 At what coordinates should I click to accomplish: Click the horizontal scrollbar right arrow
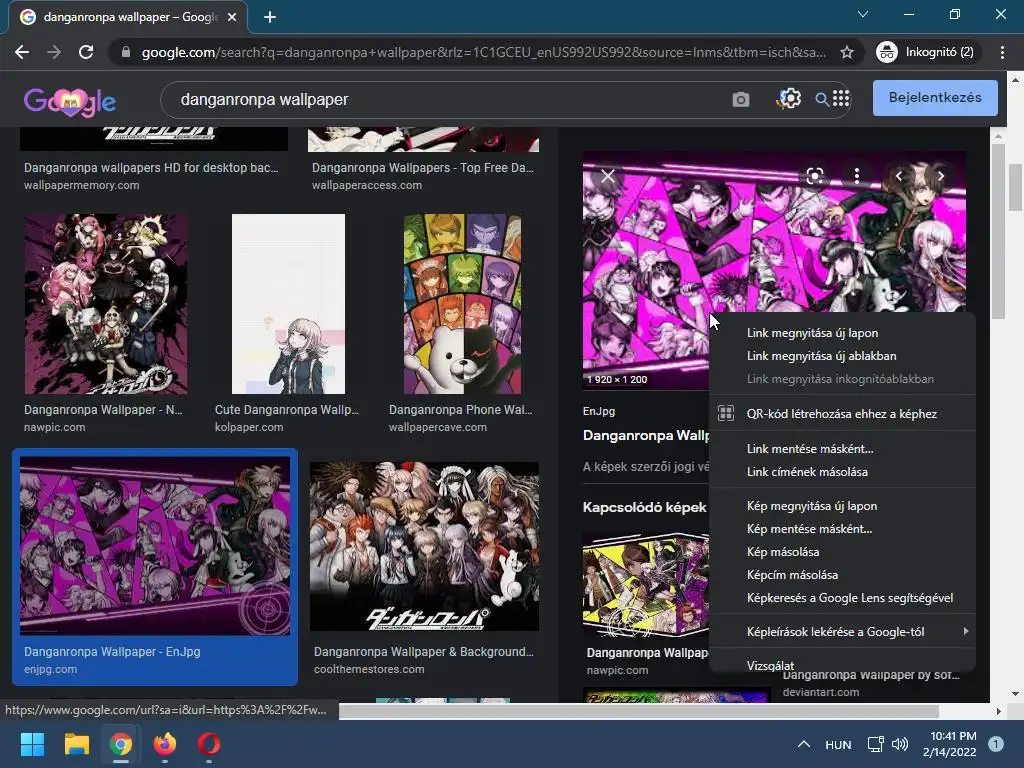(x=998, y=711)
